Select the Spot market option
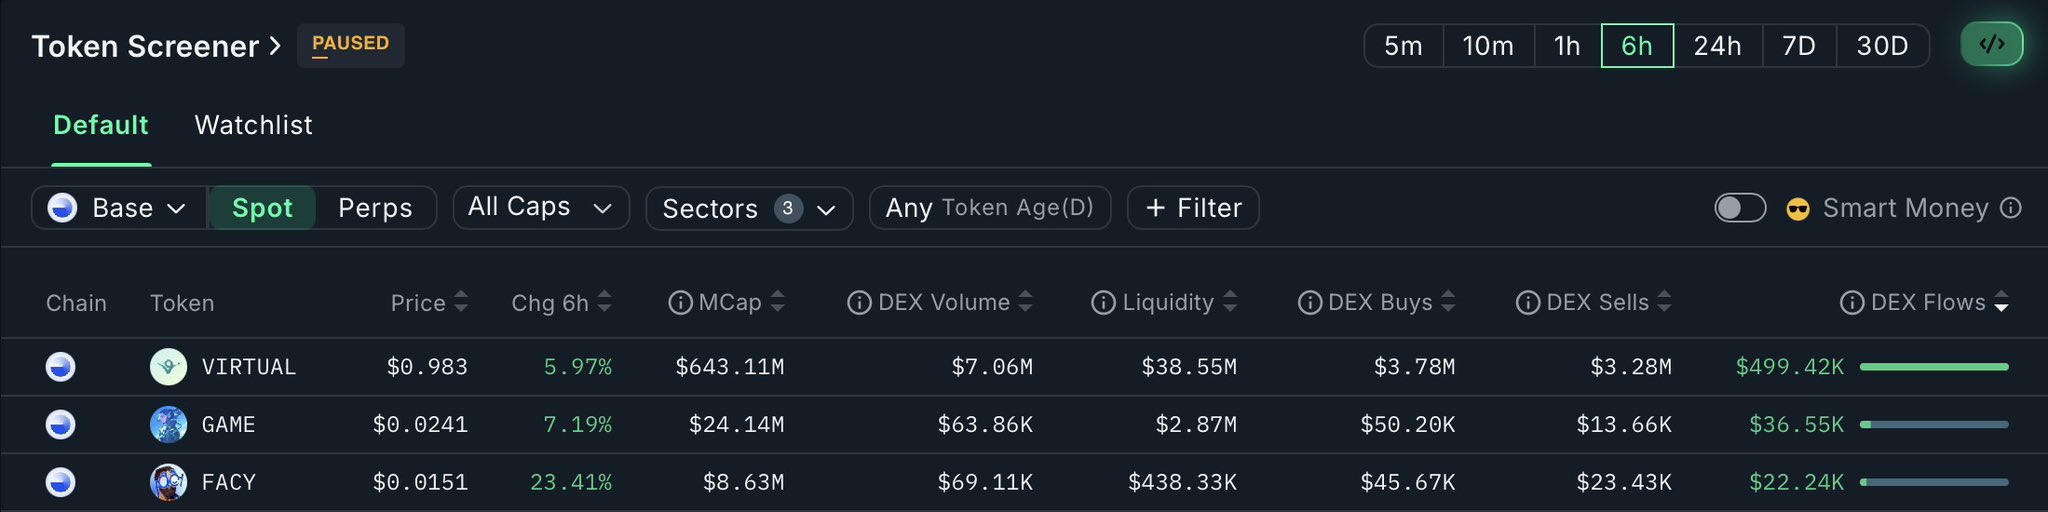This screenshot has width=2048, height=512. [x=262, y=208]
